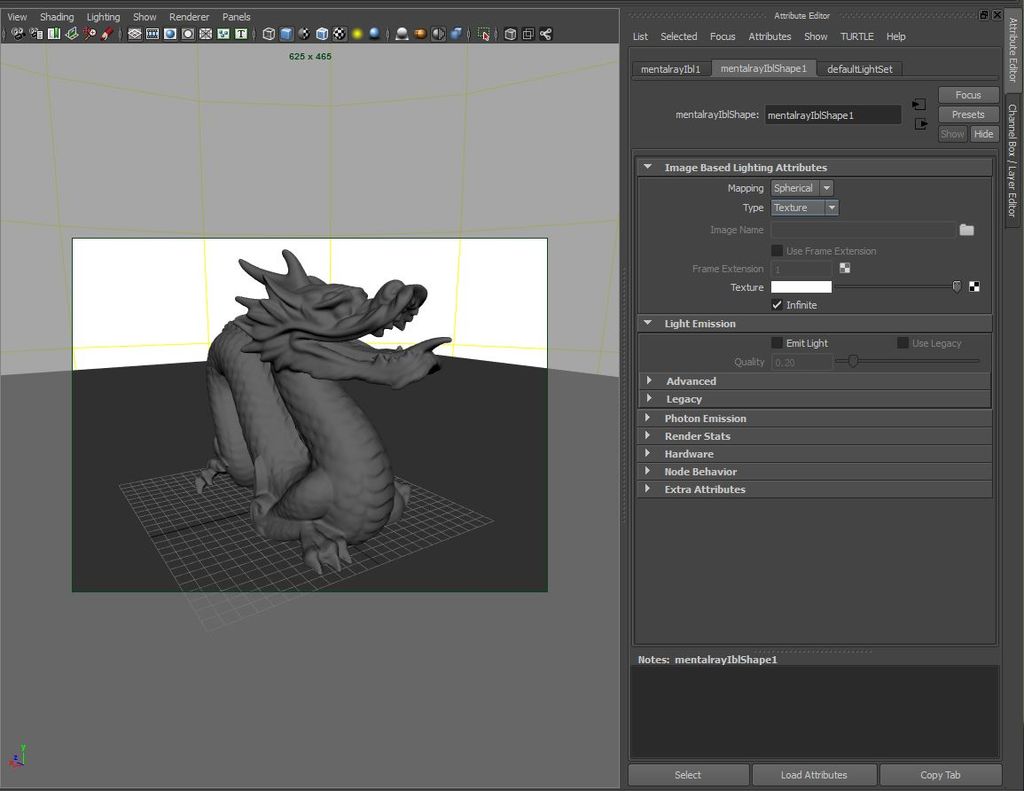Screen dimensions: 1024x791
Task: Enable wireframe display mode icon
Action: (x=269, y=34)
